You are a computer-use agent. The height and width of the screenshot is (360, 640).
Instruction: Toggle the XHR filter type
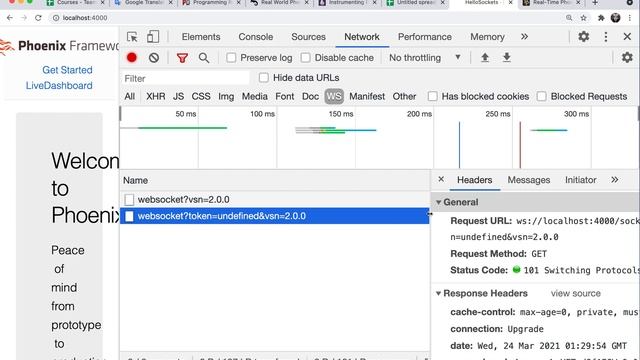coord(156,96)
